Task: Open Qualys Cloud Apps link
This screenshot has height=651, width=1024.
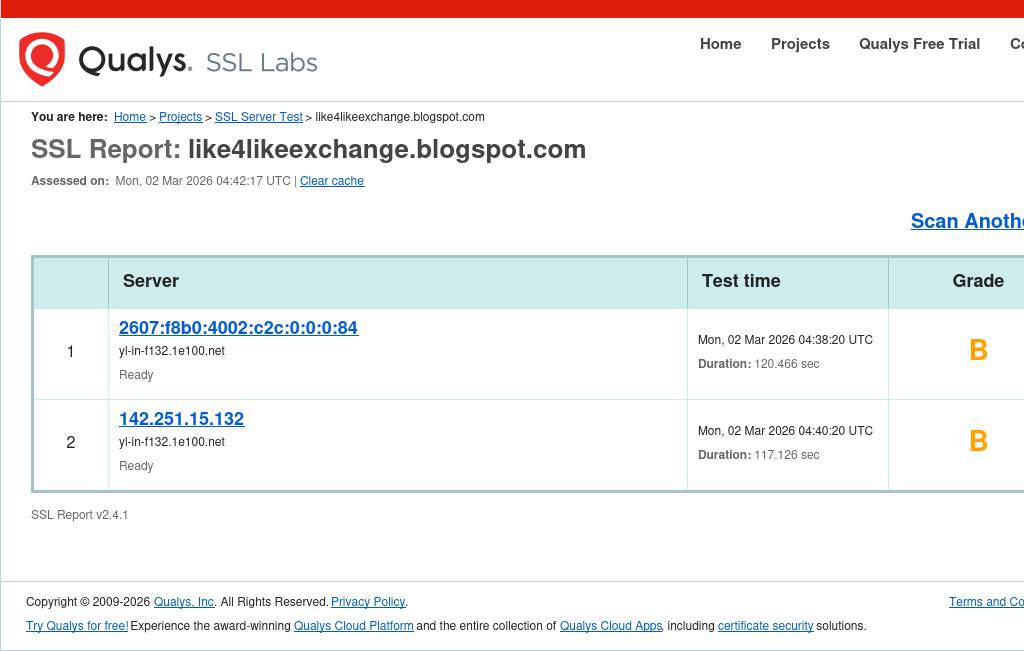Action: click(610, 626)
